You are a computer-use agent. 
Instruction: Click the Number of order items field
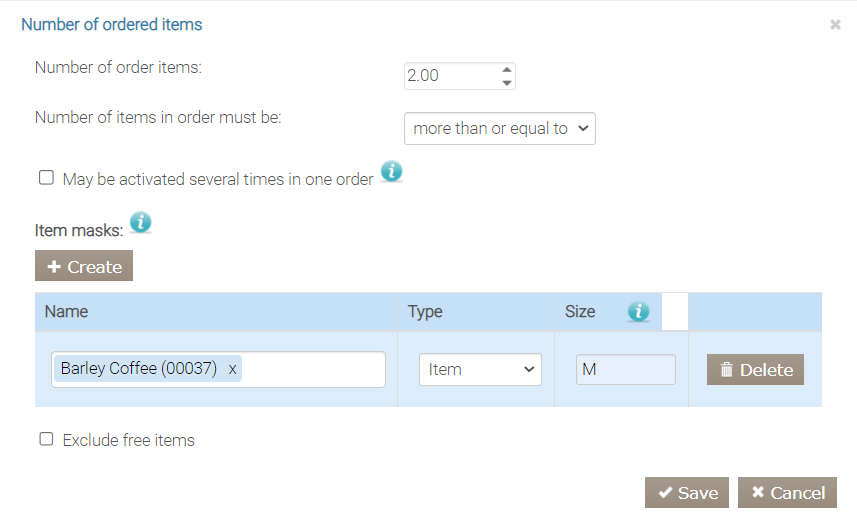450,76
